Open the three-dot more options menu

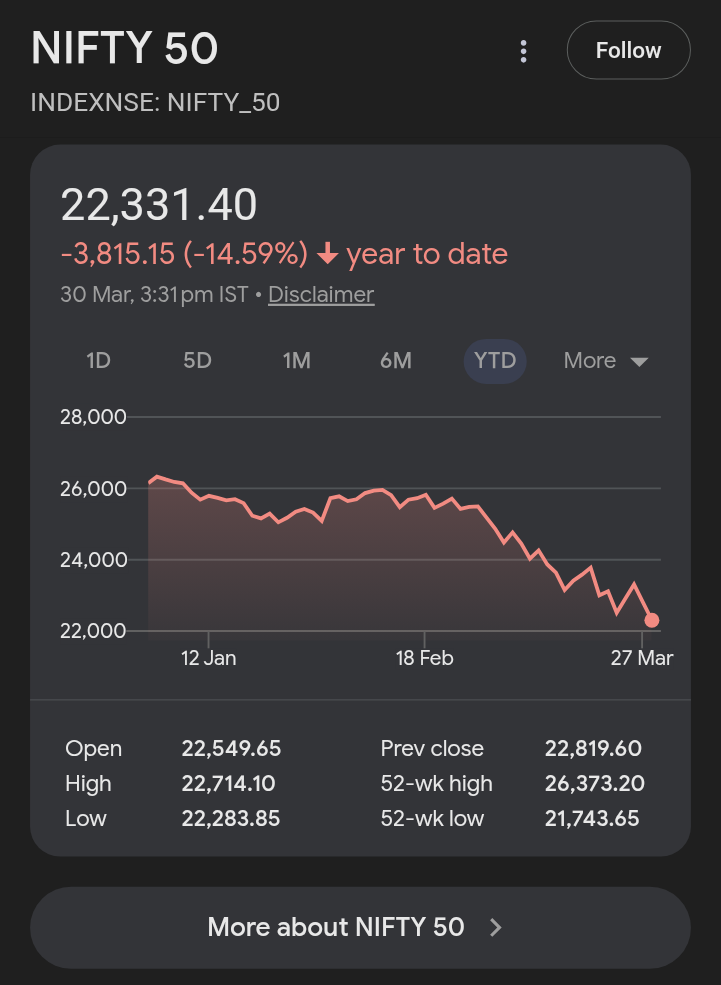[x=523, y=51]
